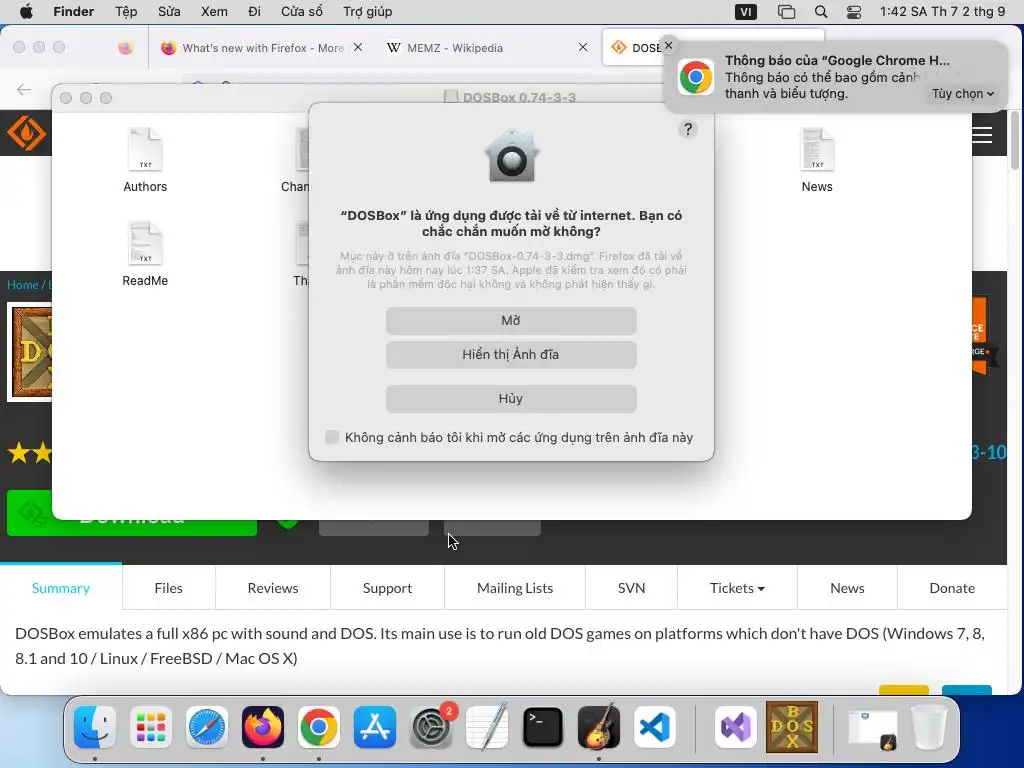Click the menu bar clock and date
Viewport: 1024px width, 768px height.
coord(942,12)
